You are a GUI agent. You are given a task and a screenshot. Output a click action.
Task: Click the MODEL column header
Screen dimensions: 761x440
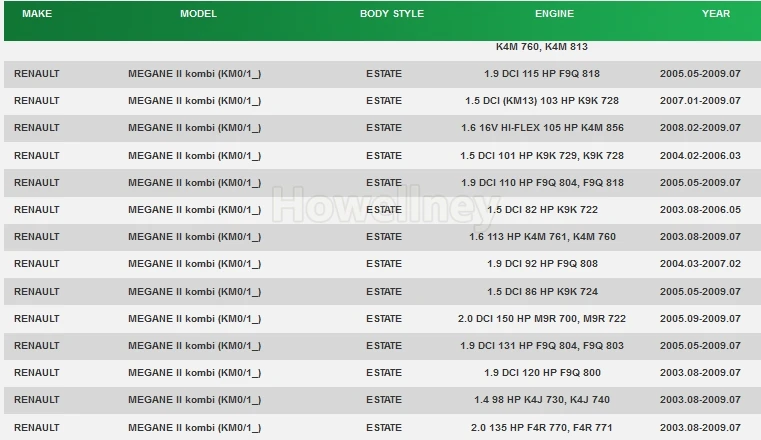coord(199,14)
